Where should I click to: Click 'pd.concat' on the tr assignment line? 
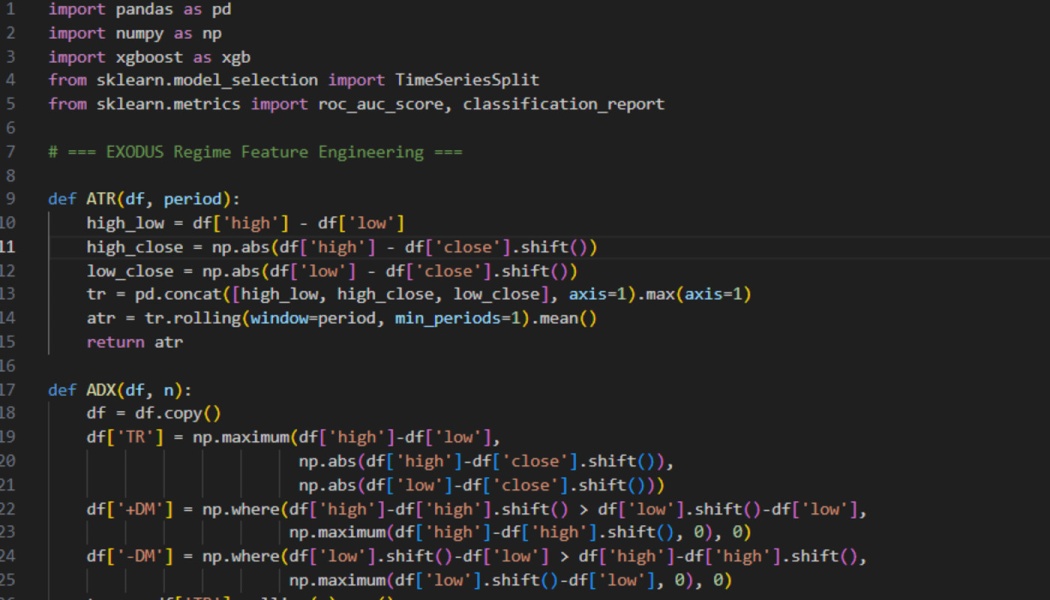tap(177, 295)
